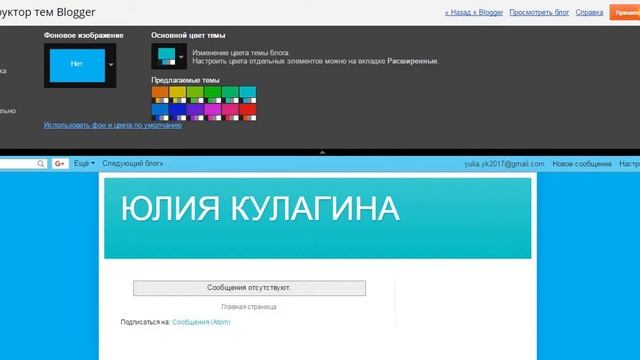Select the emerald green suggested theme swatch
Viewport: 640px width, 360px height.
click(230, 94)
